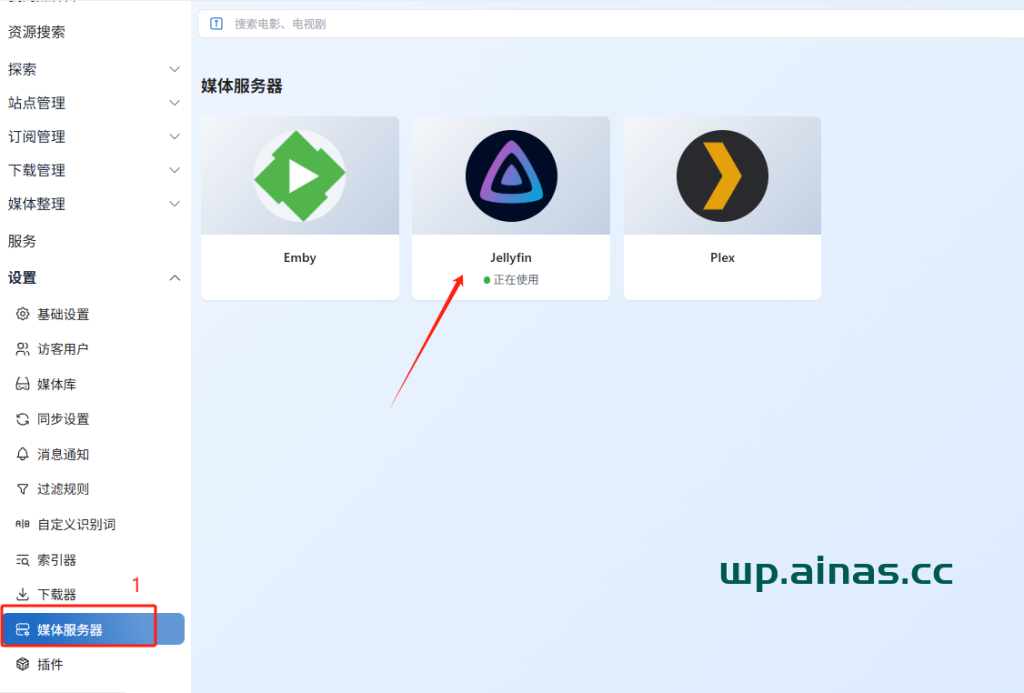The width and height of the screenshot is (1024, 693).
Task: Click the 媒体服务器 page heading
Action: coord(242,86)
